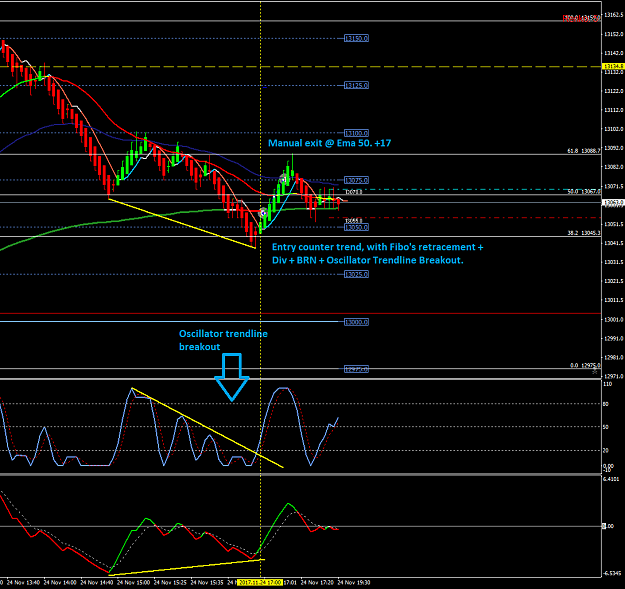
Task: Select the yellow descending trendline on the oscillator
Action: pos(207,427)
